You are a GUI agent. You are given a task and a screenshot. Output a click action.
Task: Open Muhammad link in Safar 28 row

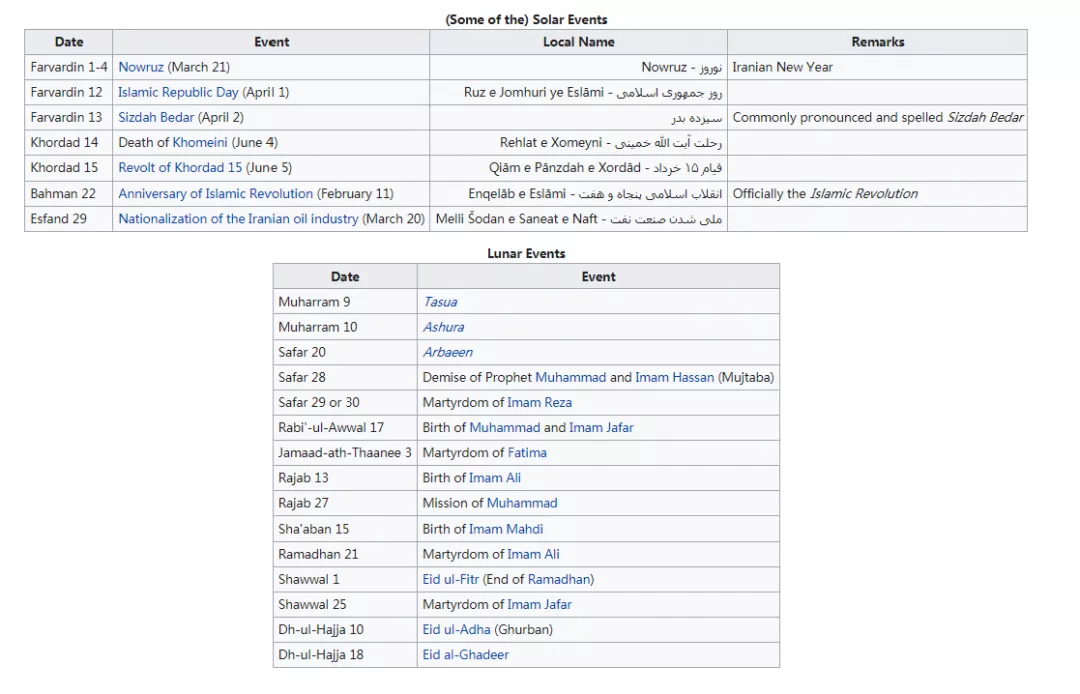(570, 377)
